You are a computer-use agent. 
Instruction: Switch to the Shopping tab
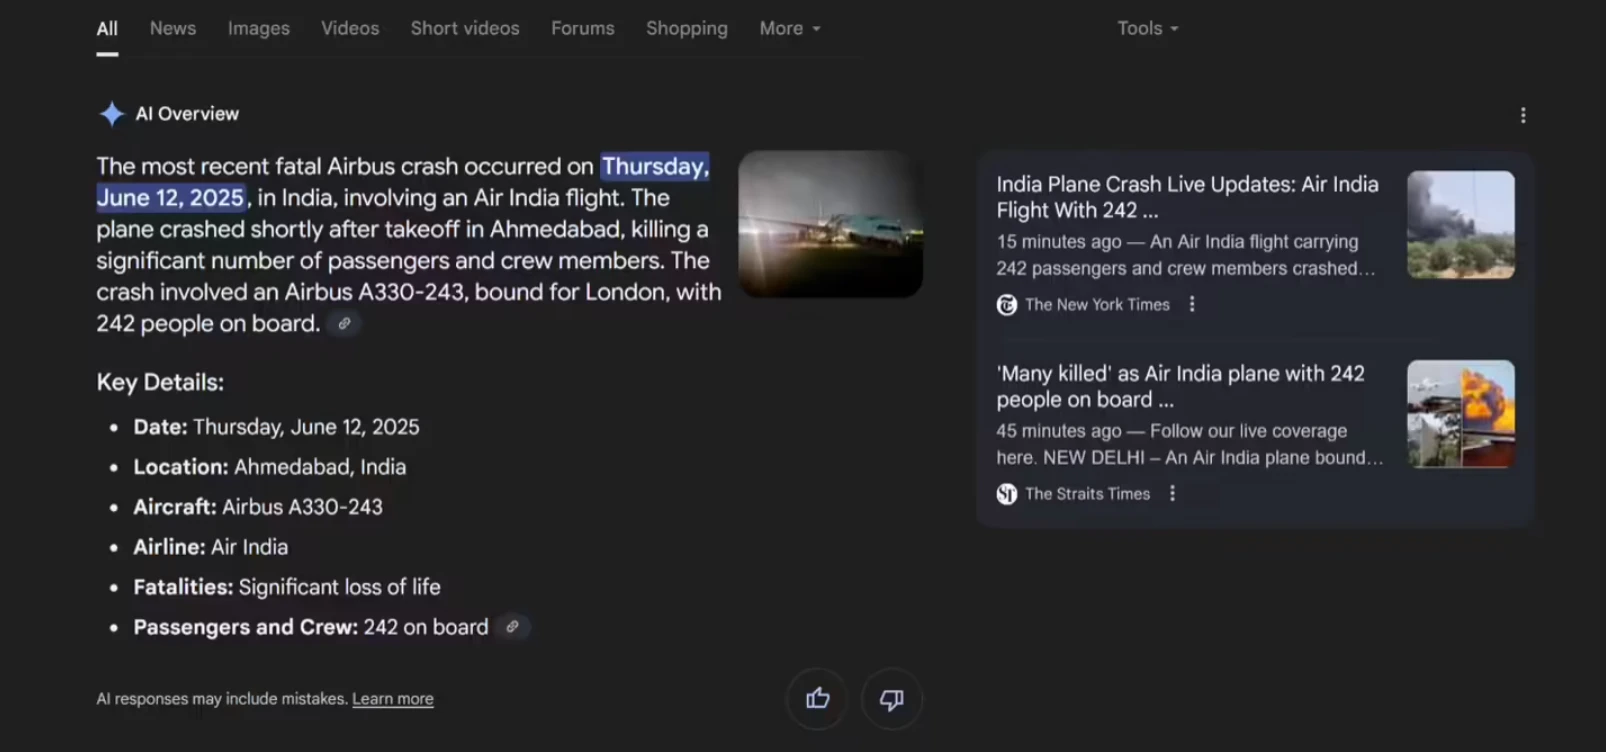coord(687,28)
